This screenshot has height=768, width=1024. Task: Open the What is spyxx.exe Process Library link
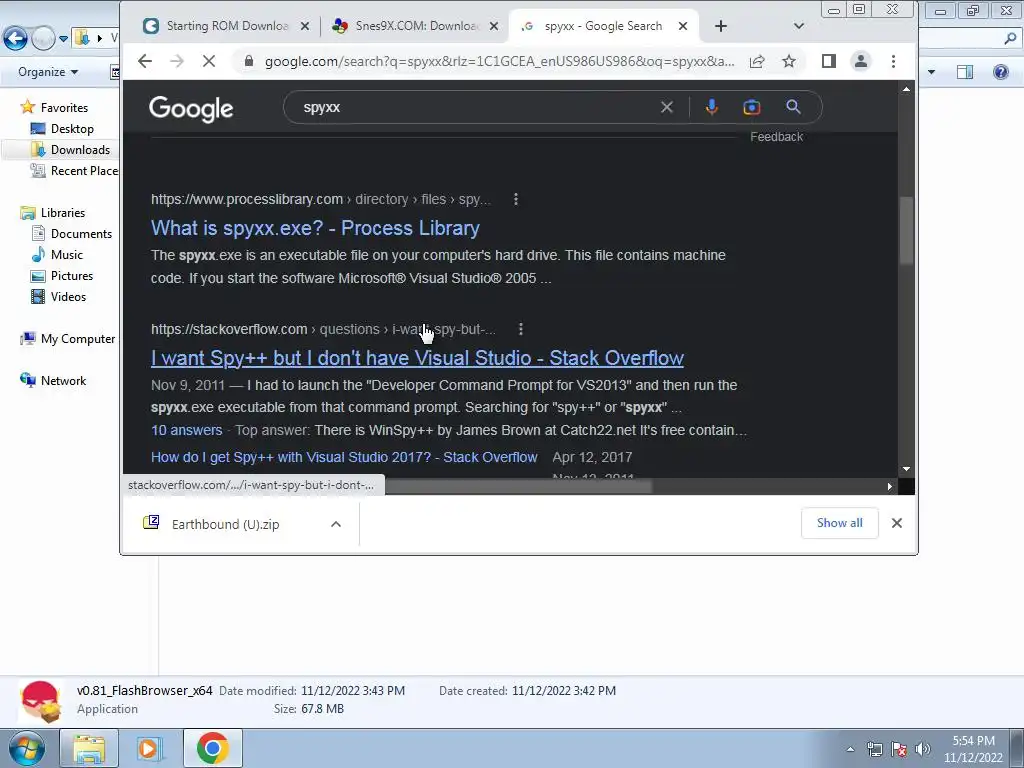(315, 228)
